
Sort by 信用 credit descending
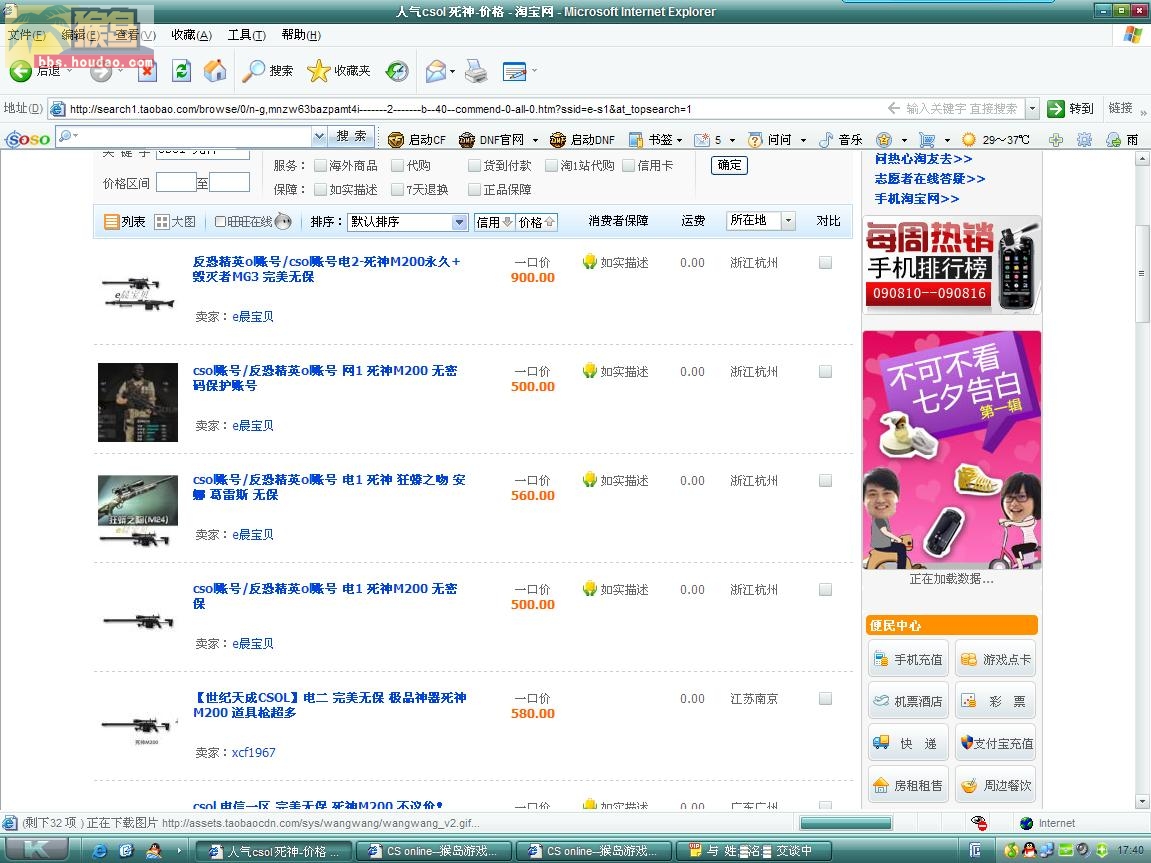point(494,222)
